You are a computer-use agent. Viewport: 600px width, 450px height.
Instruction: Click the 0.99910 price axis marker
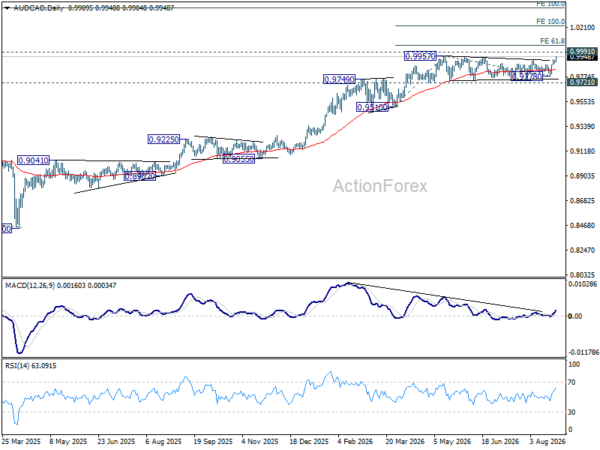pos(582,51)
